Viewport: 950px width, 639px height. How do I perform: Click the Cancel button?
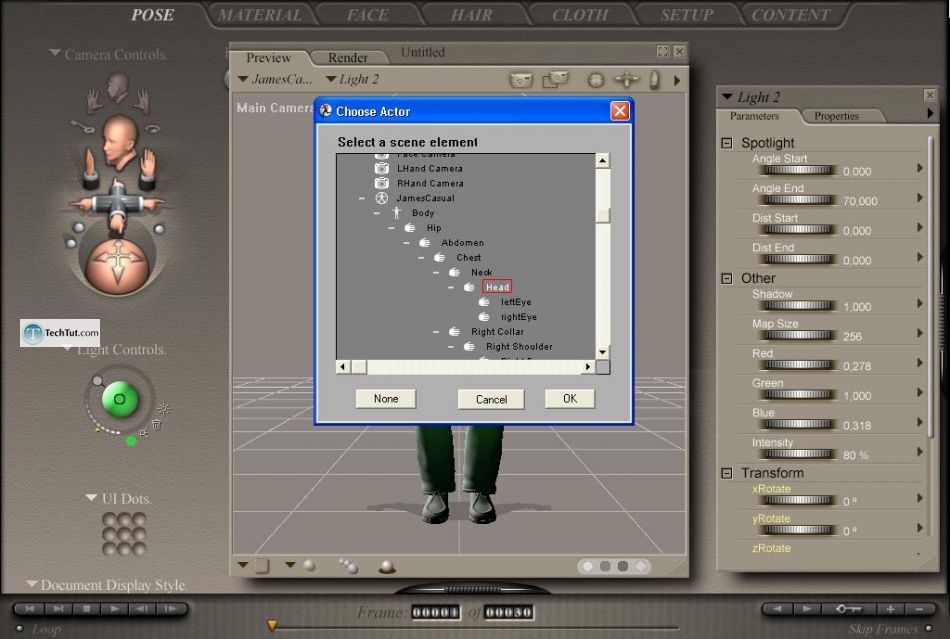coord(491,399)
